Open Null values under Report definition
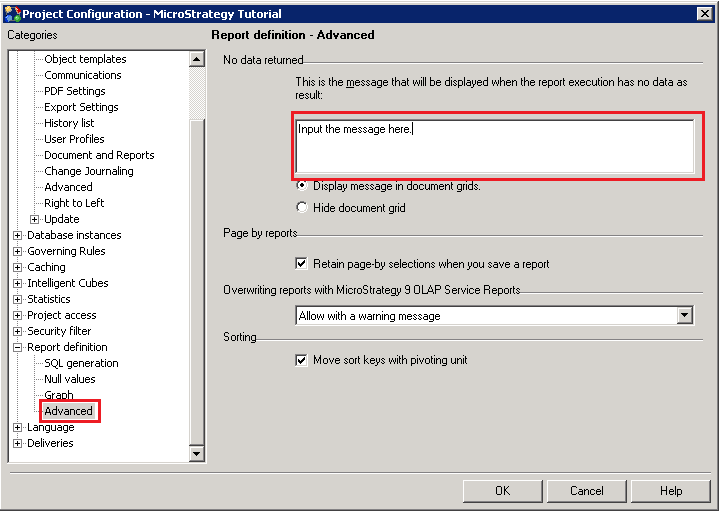The height and width of the screenshot is (511, 720). point(70,379)
